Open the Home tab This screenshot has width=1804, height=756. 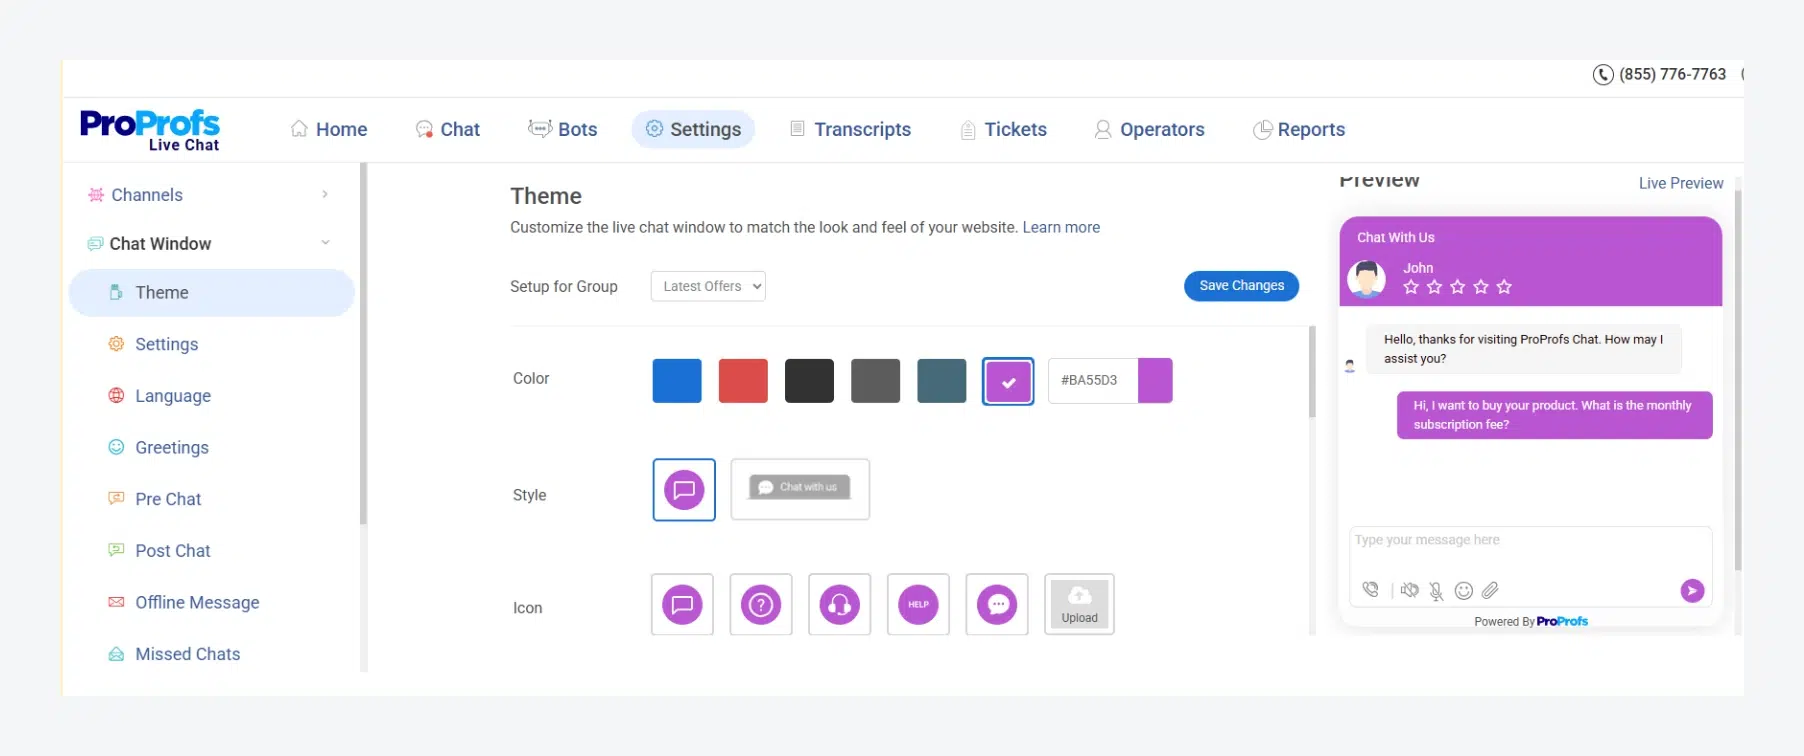click(329, 129)
